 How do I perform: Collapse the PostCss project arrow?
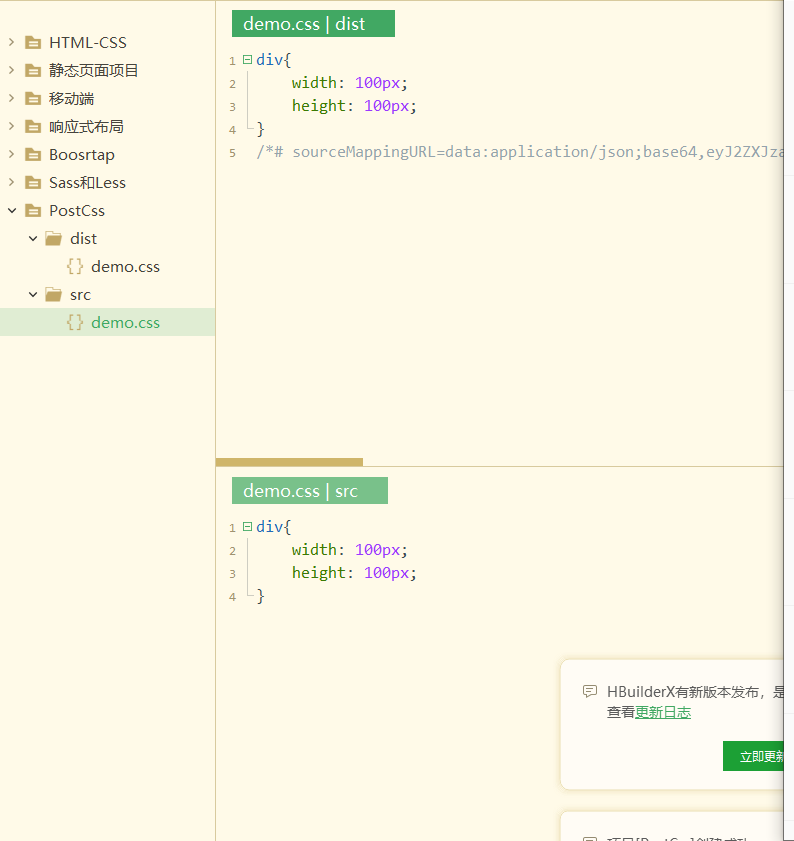[x=12, y=210]
